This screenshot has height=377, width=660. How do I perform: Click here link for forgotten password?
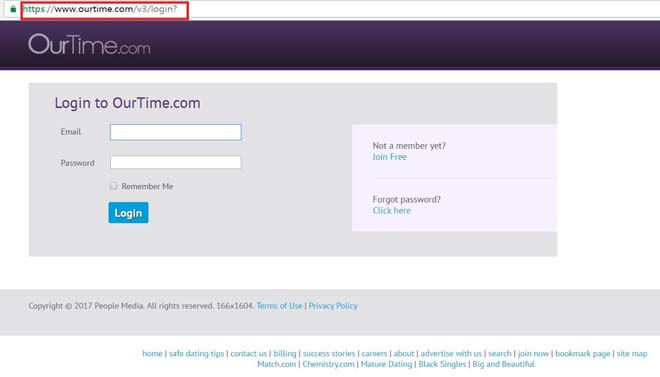pos(391,211)
